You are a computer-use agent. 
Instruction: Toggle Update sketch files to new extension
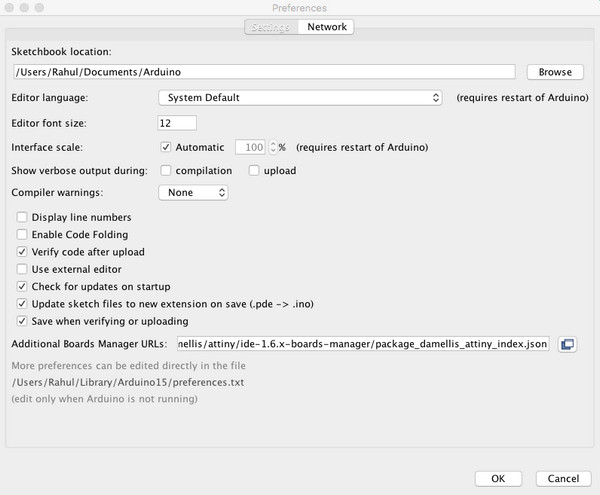22,304
